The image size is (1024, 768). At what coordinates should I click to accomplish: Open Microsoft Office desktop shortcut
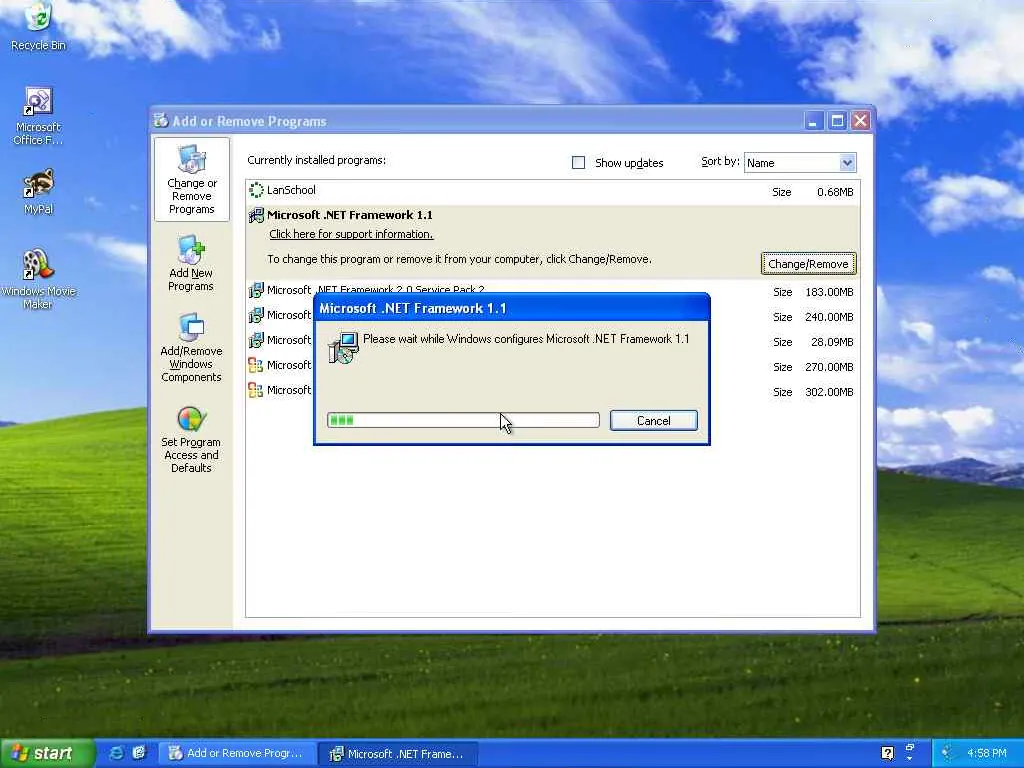(x=38, y=116)
